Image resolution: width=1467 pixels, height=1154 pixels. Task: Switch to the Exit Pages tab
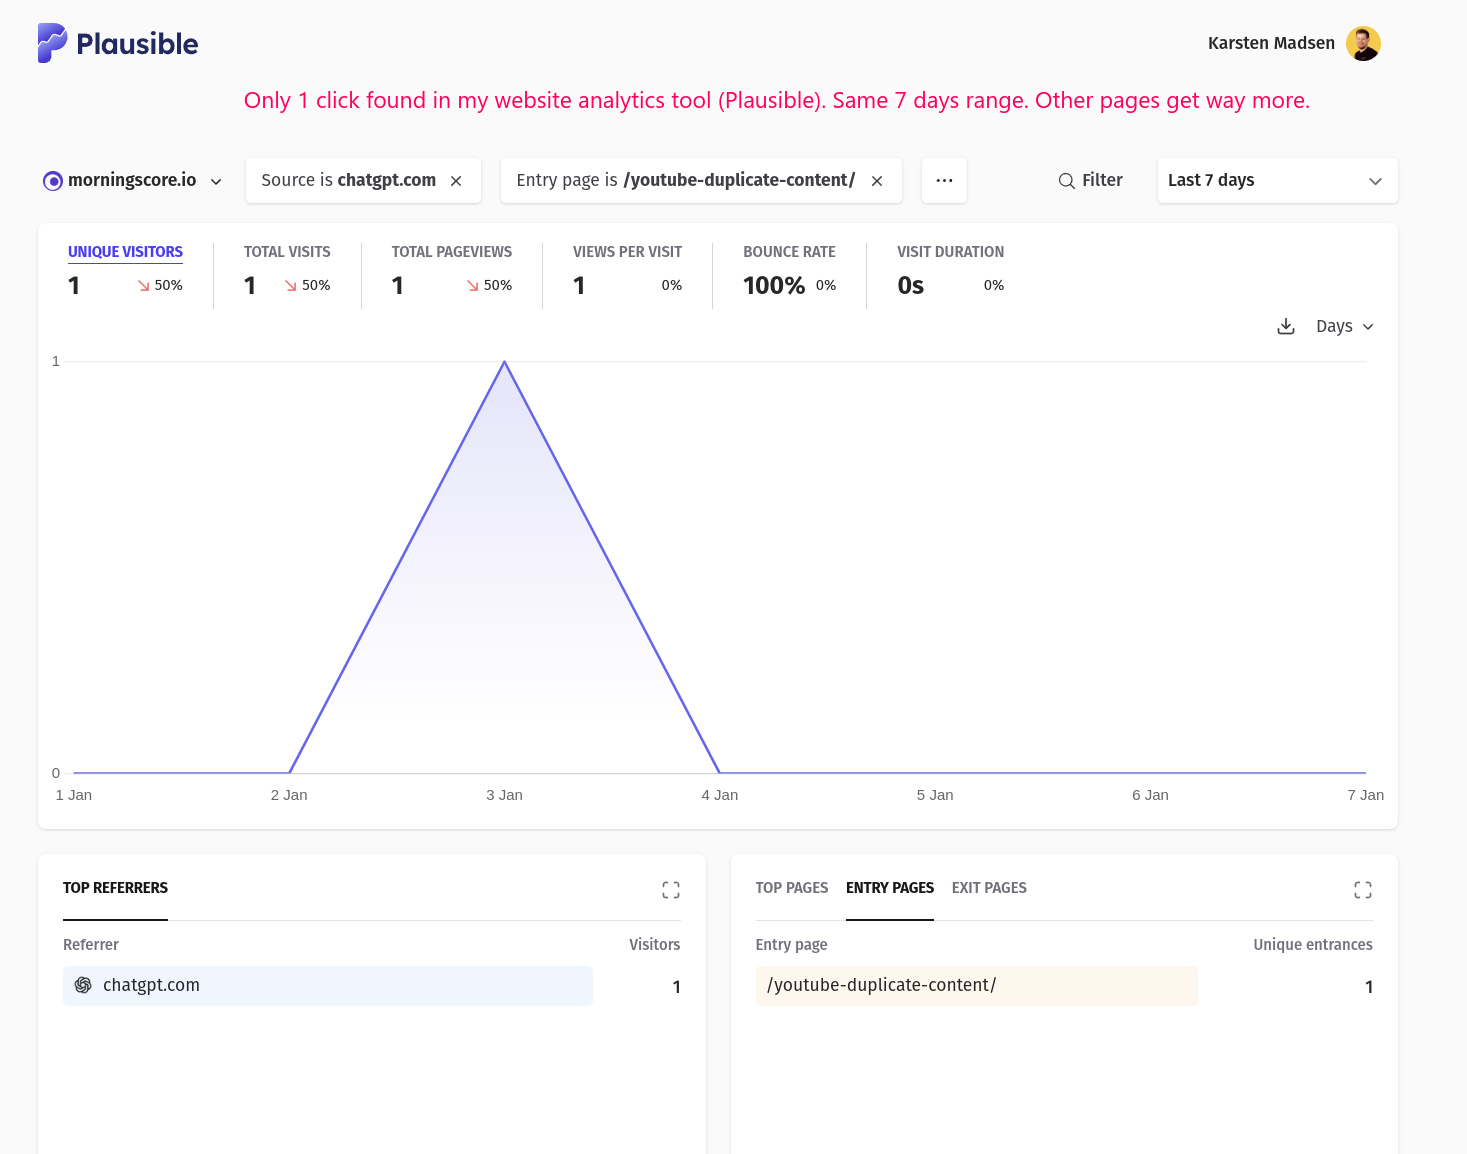pos(989,888)
